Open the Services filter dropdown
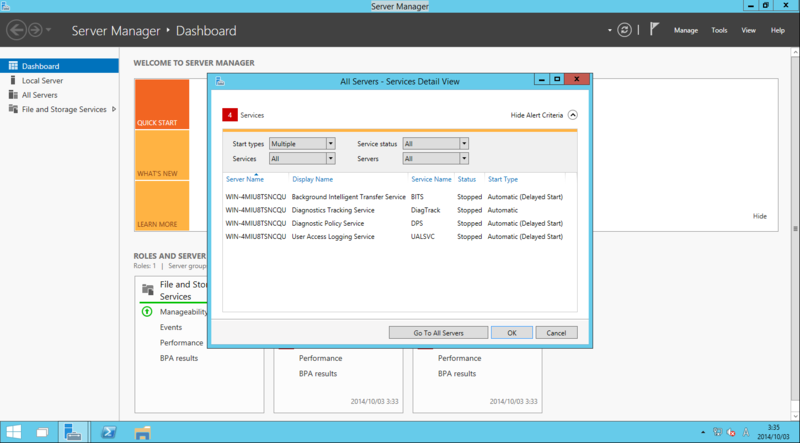Image resolution: width=800 pixels, height=443 pixels. (302, 159)
